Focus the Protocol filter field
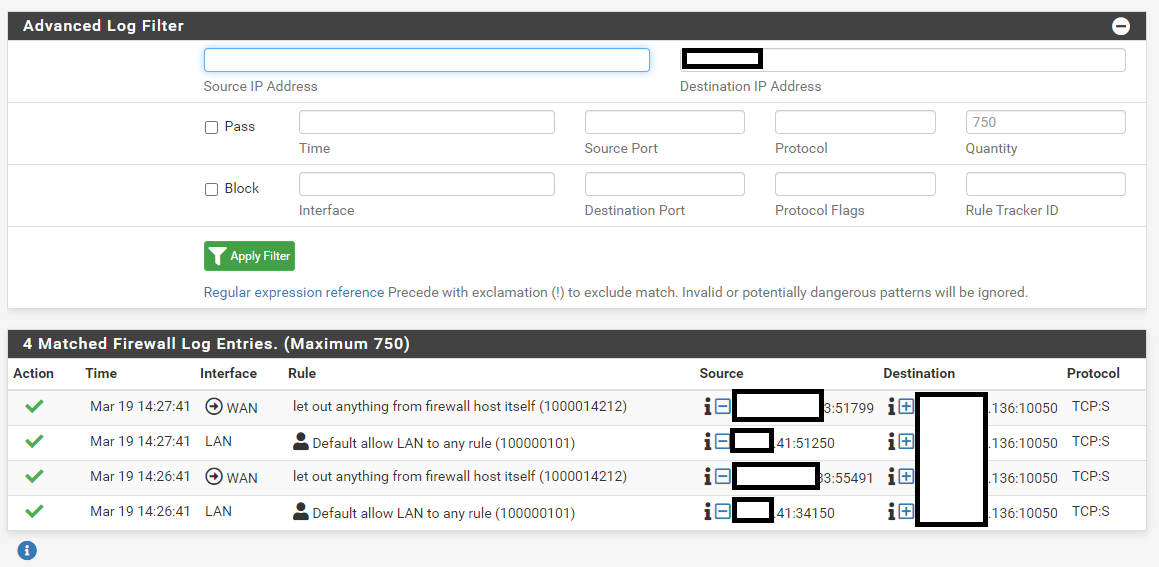This screenshot has height=567, width=1159. pos(855,122)
